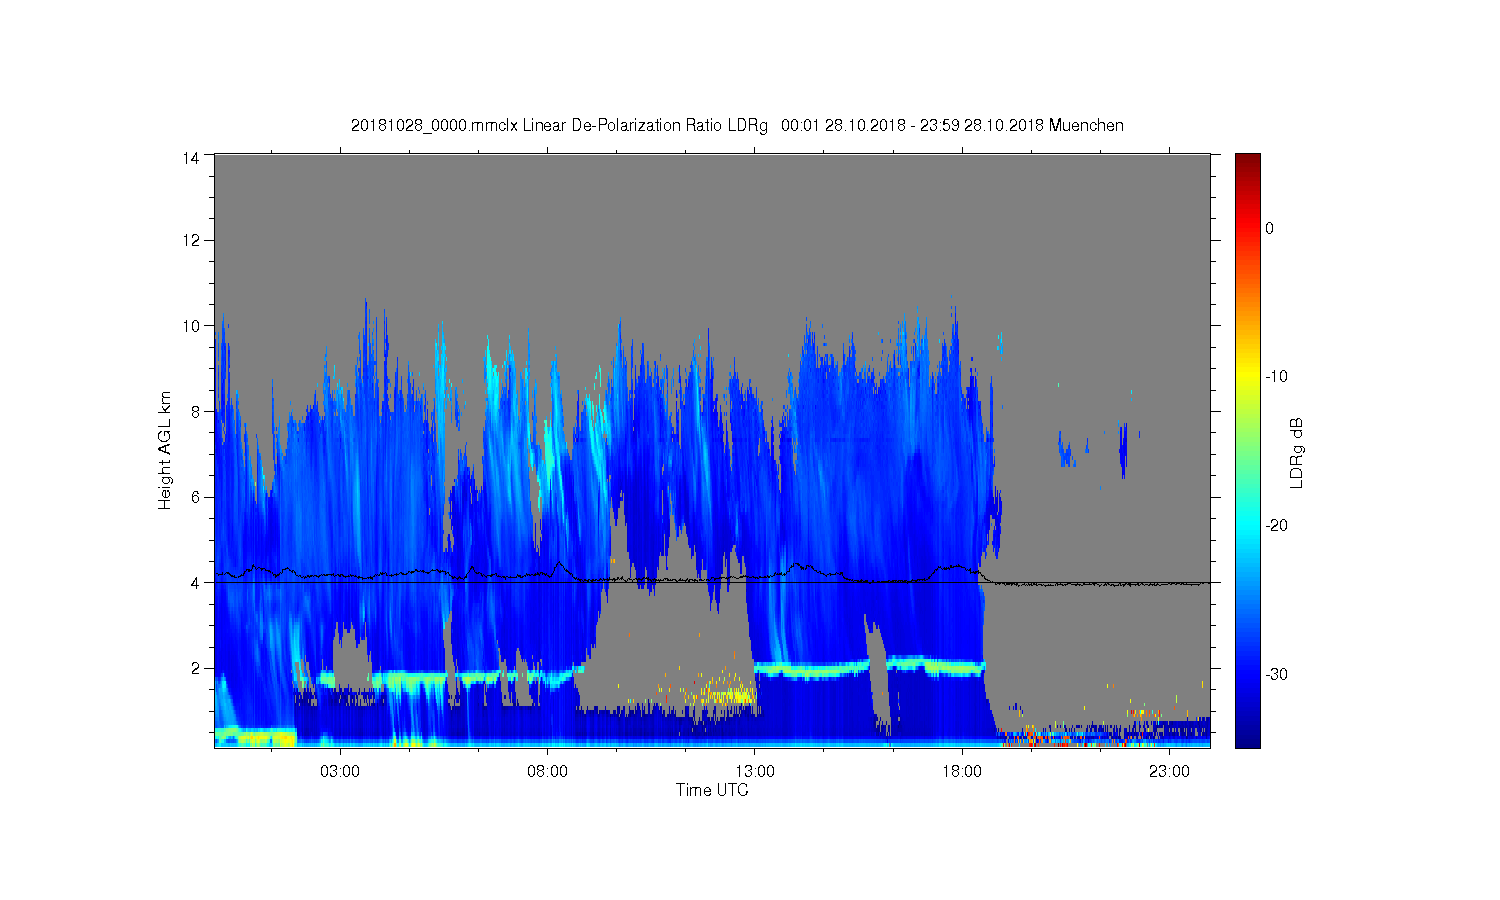Click the LDRg rainbow color bar
Image resolution: width=1500 pixels, height=900 pixels.
coord(1248,450)
